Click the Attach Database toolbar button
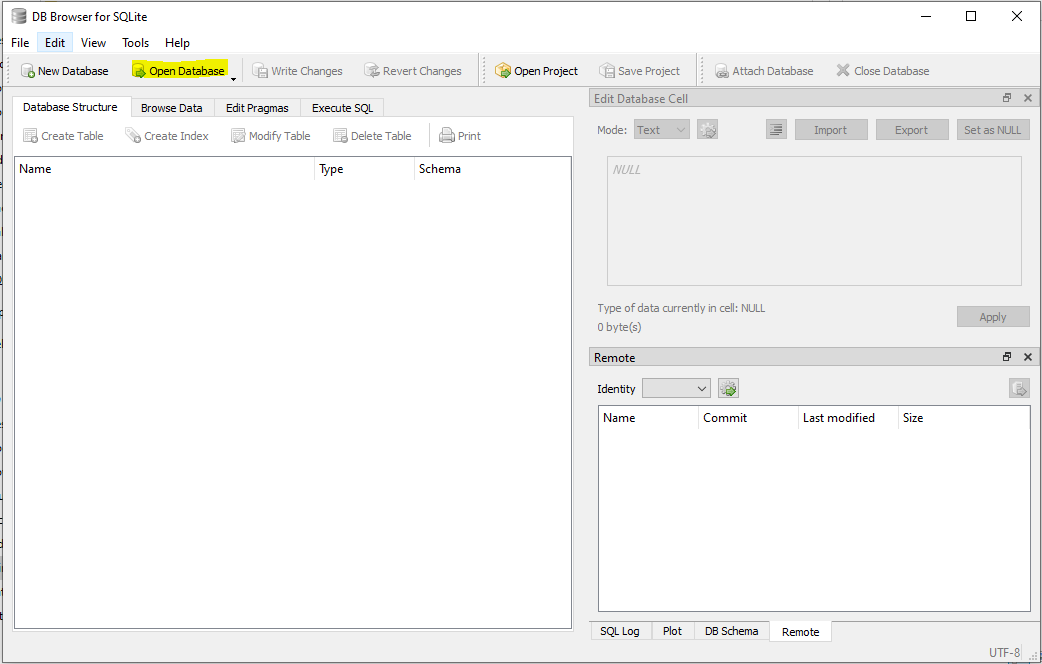 tap(764, 70)
